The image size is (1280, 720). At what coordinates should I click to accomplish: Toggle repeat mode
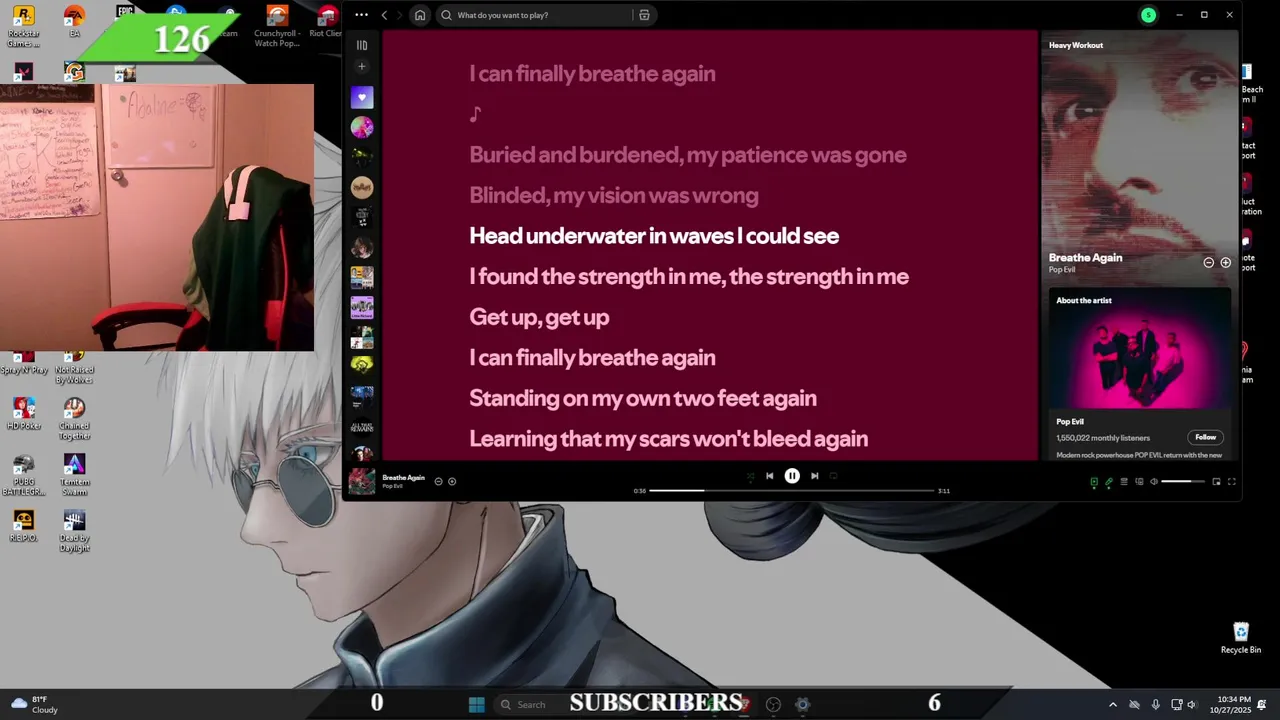pyautogui.click(x=833, y=476)
